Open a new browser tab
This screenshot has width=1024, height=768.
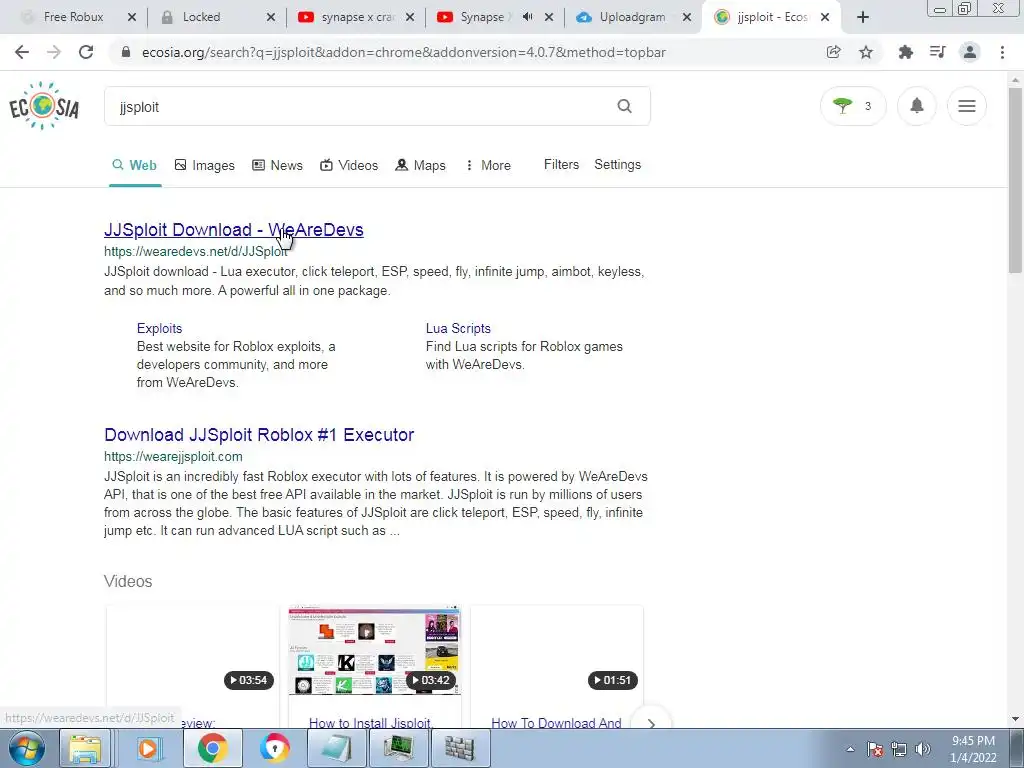pyautogui.click(x=863, y=17)
